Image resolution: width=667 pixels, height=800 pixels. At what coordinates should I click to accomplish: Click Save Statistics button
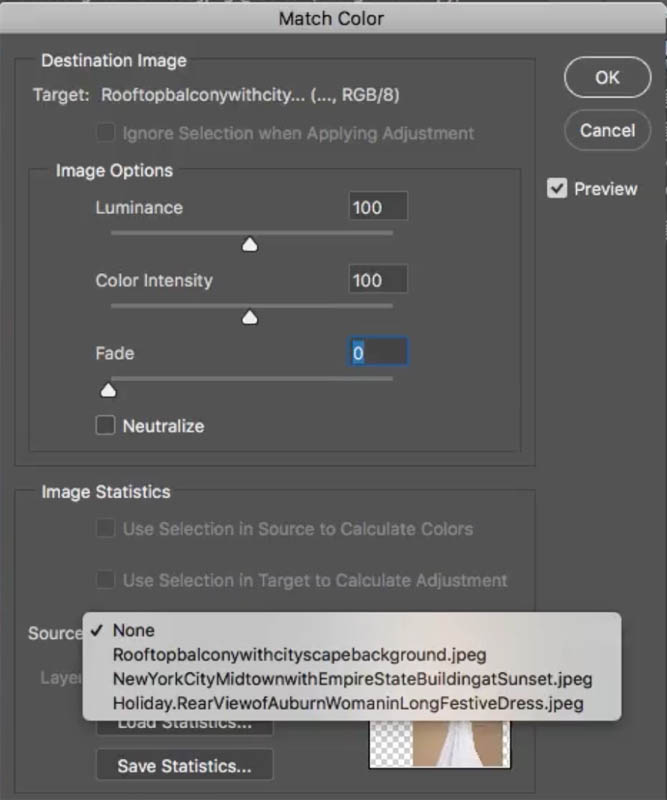click(184, 765)
